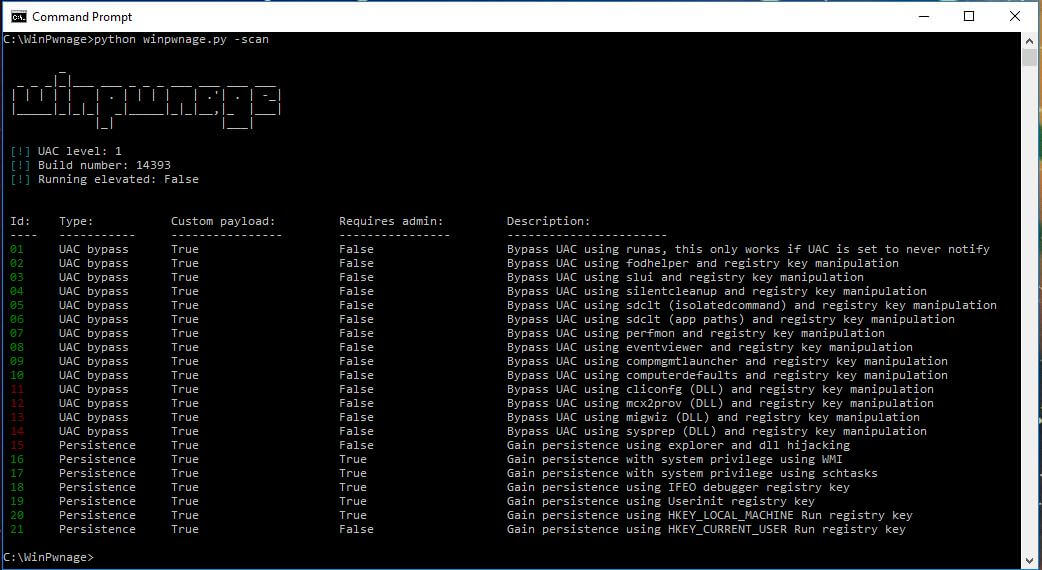Click the fodhelper UAC bypass description
This screenshot has height=570, width=1042.
pyautogui.click(x=702, y=263)
